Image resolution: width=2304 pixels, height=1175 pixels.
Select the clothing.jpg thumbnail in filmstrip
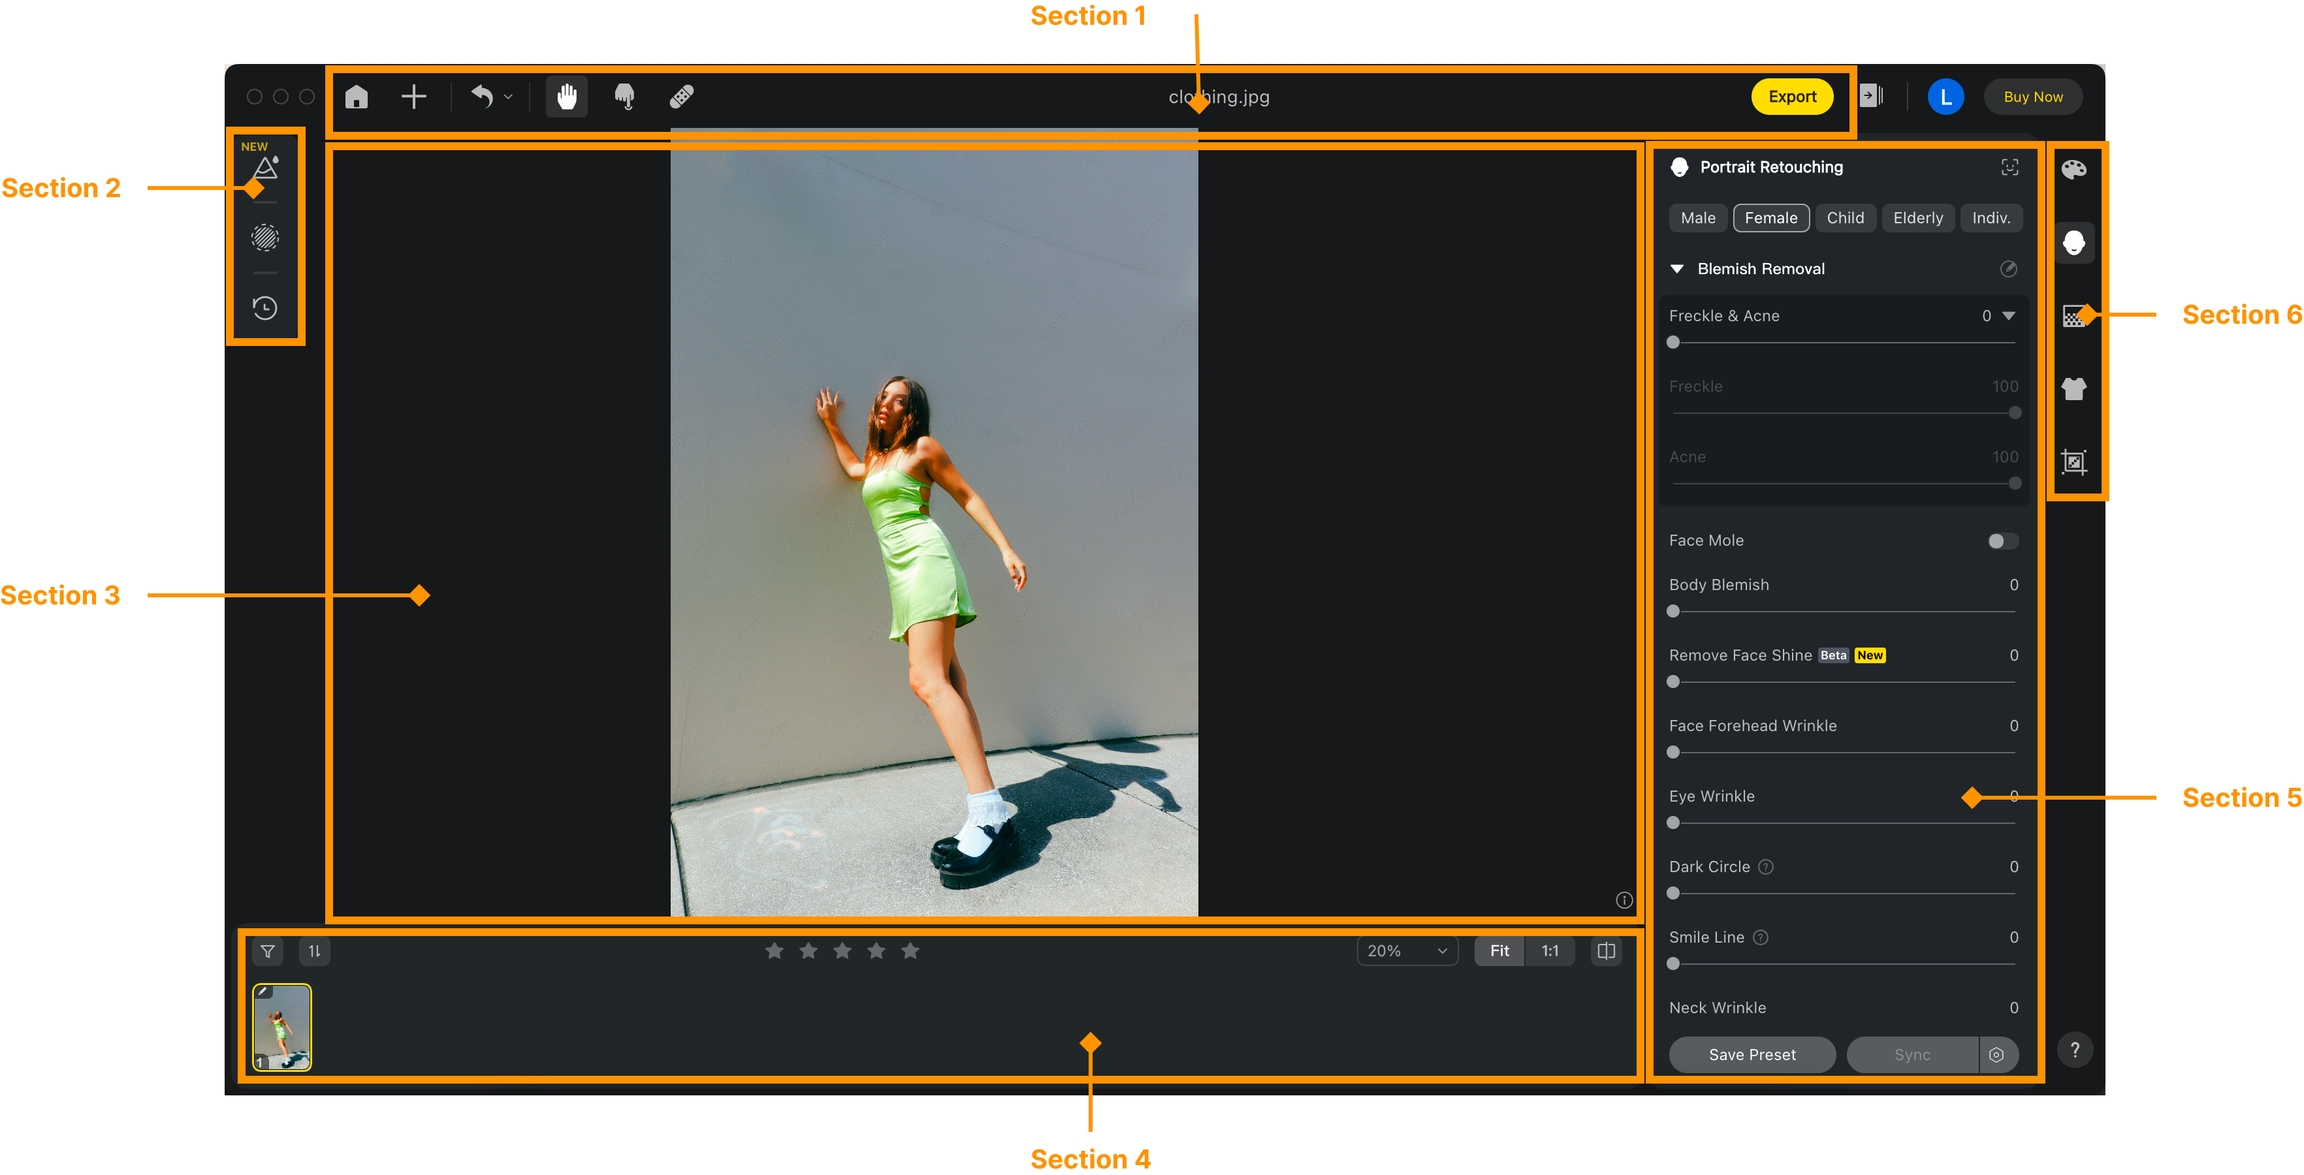[x=282, y=1027]
